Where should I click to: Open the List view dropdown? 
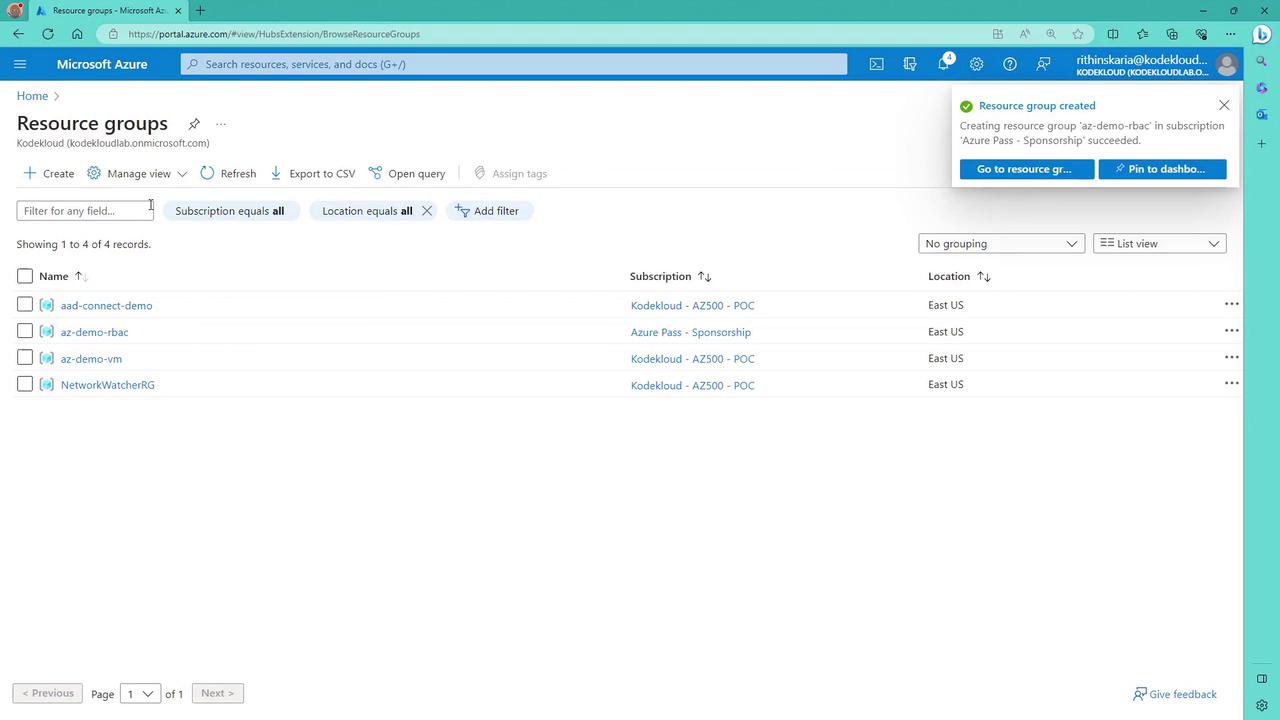click(x=1159, y=244)
